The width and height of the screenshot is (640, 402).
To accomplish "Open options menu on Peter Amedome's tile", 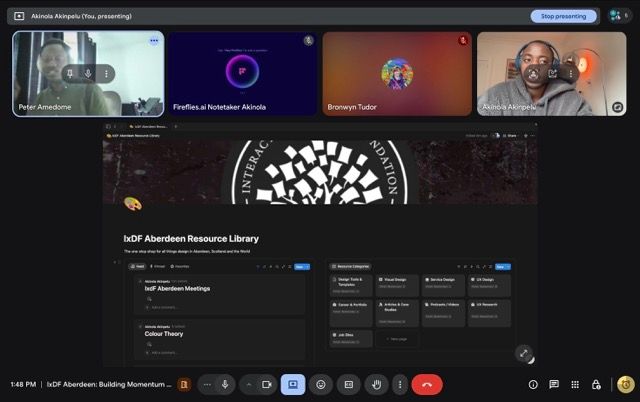I will point(154,41).
